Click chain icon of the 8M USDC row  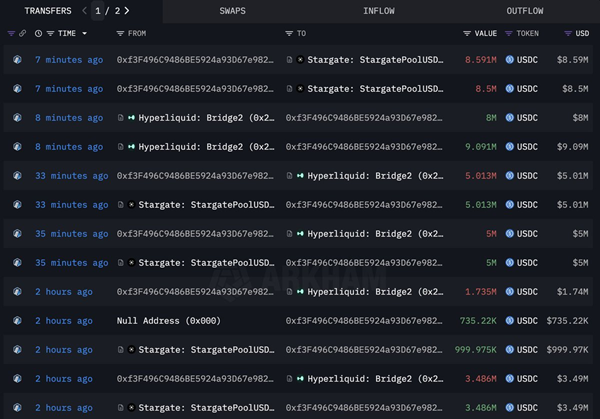coord(17,118)
